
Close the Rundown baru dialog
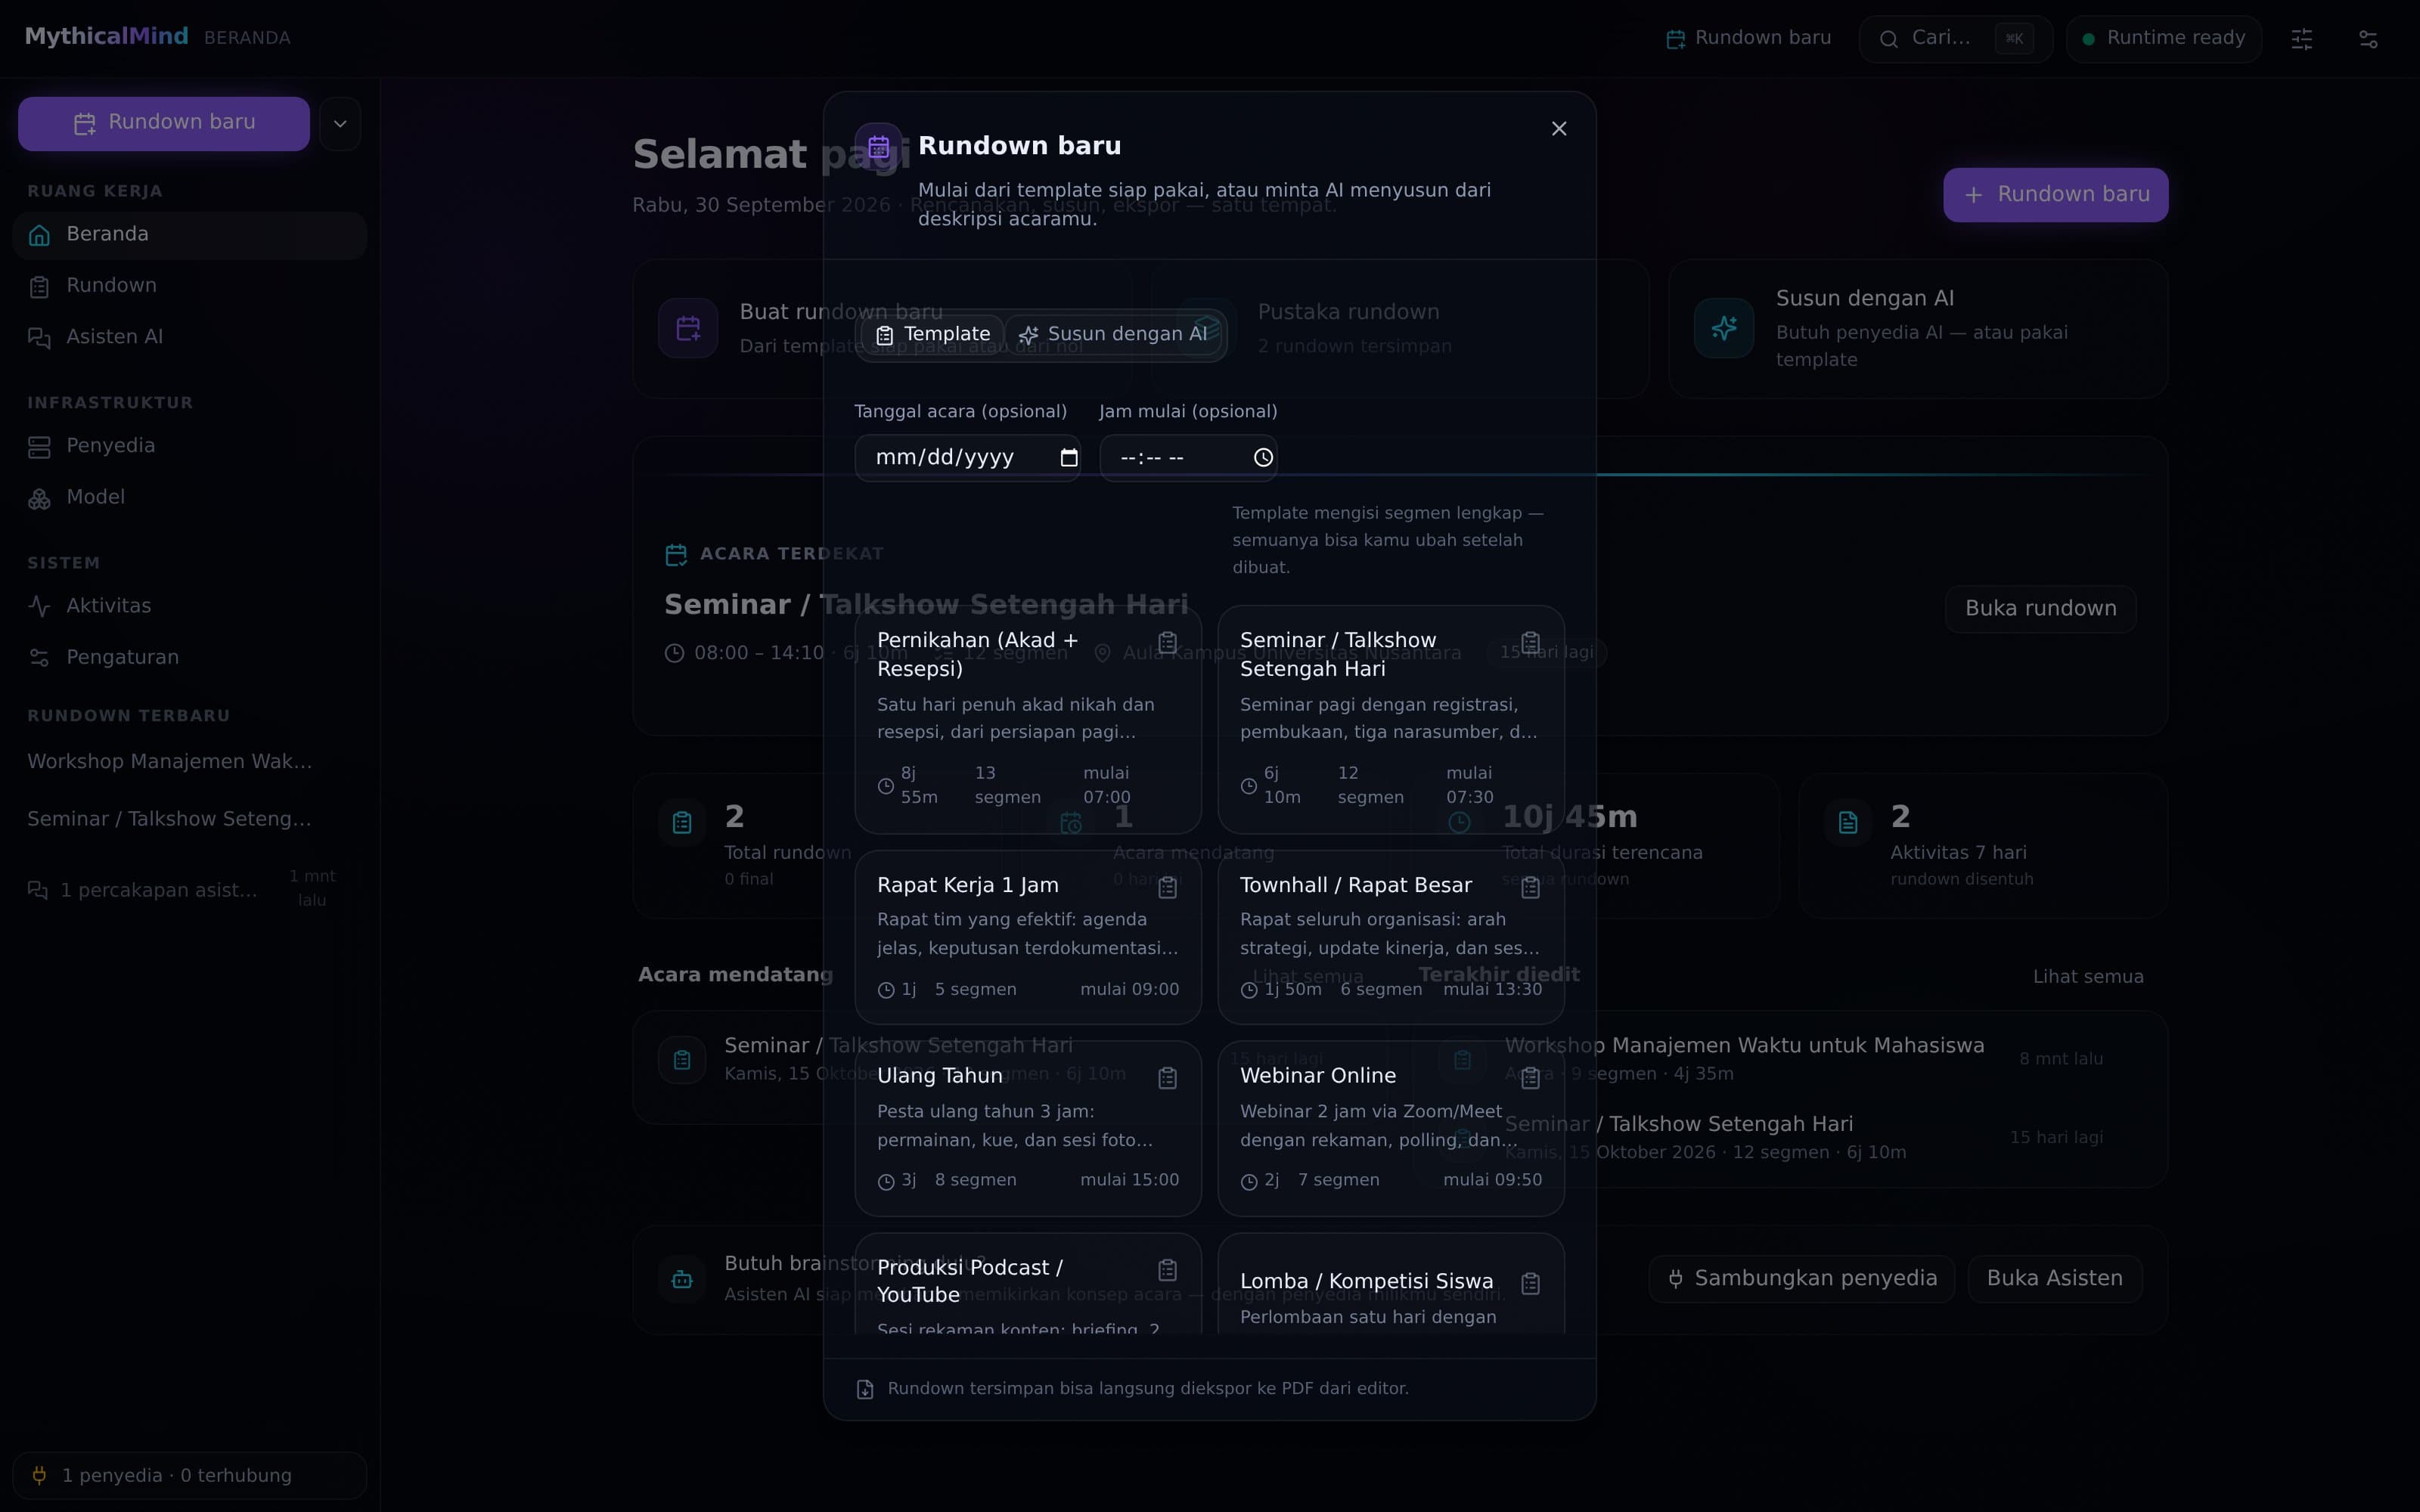click(x=1558, y=129)
